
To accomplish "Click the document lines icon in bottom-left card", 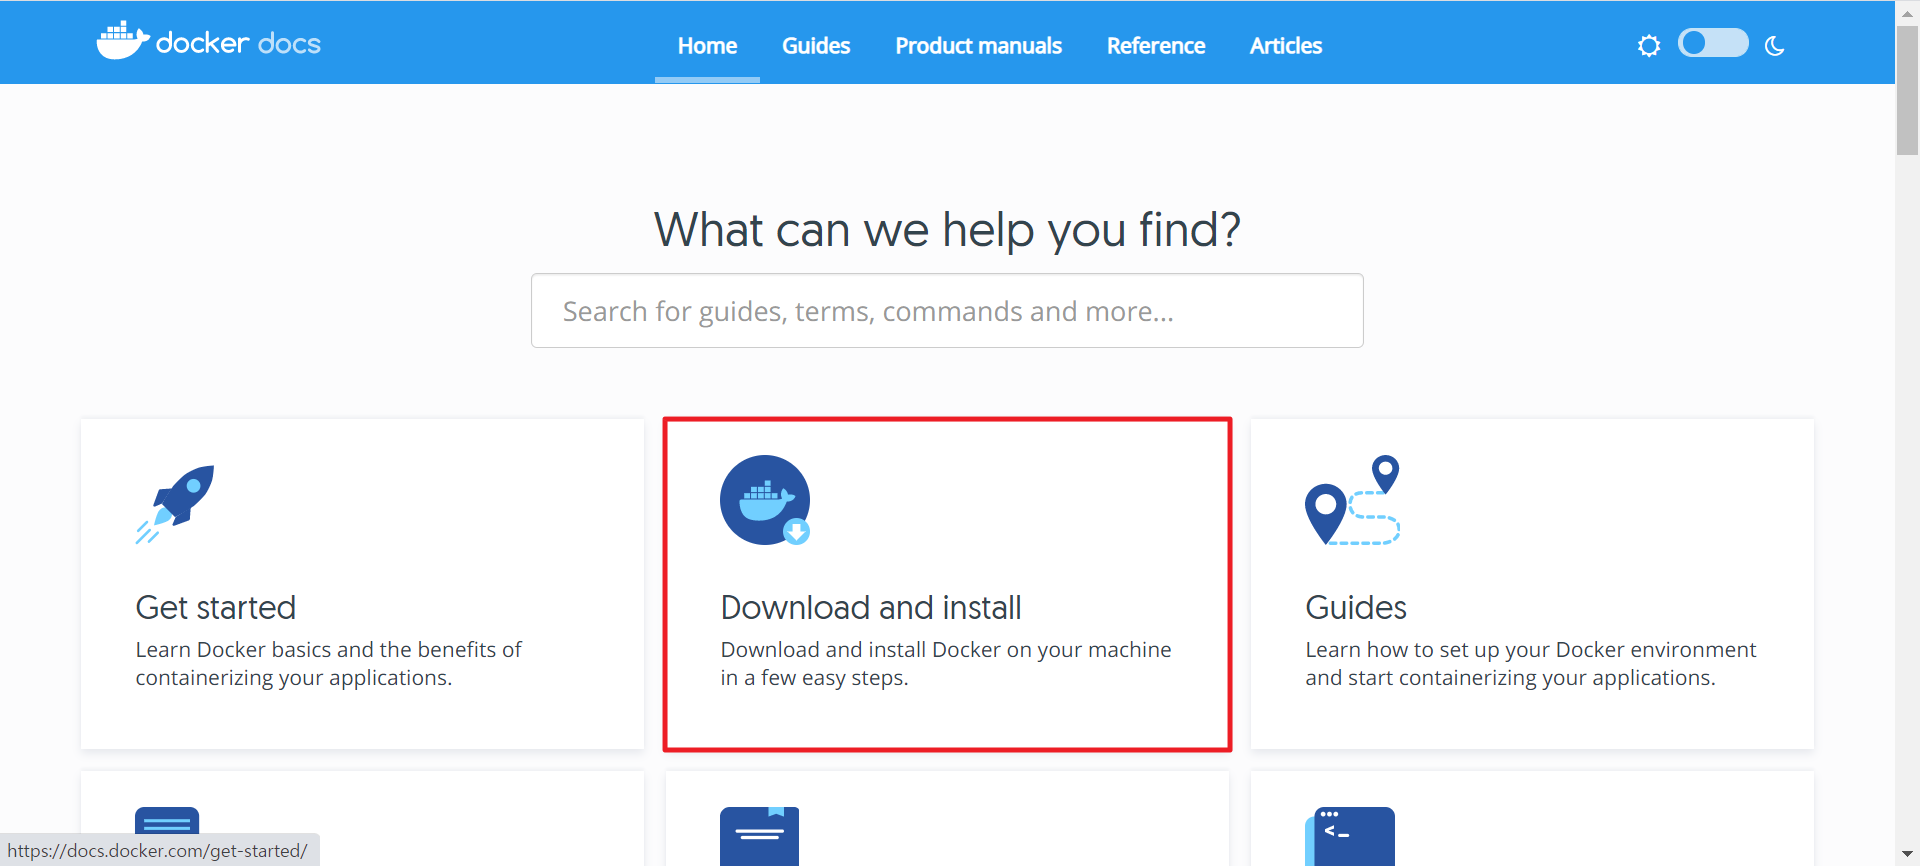I will 167,821.
